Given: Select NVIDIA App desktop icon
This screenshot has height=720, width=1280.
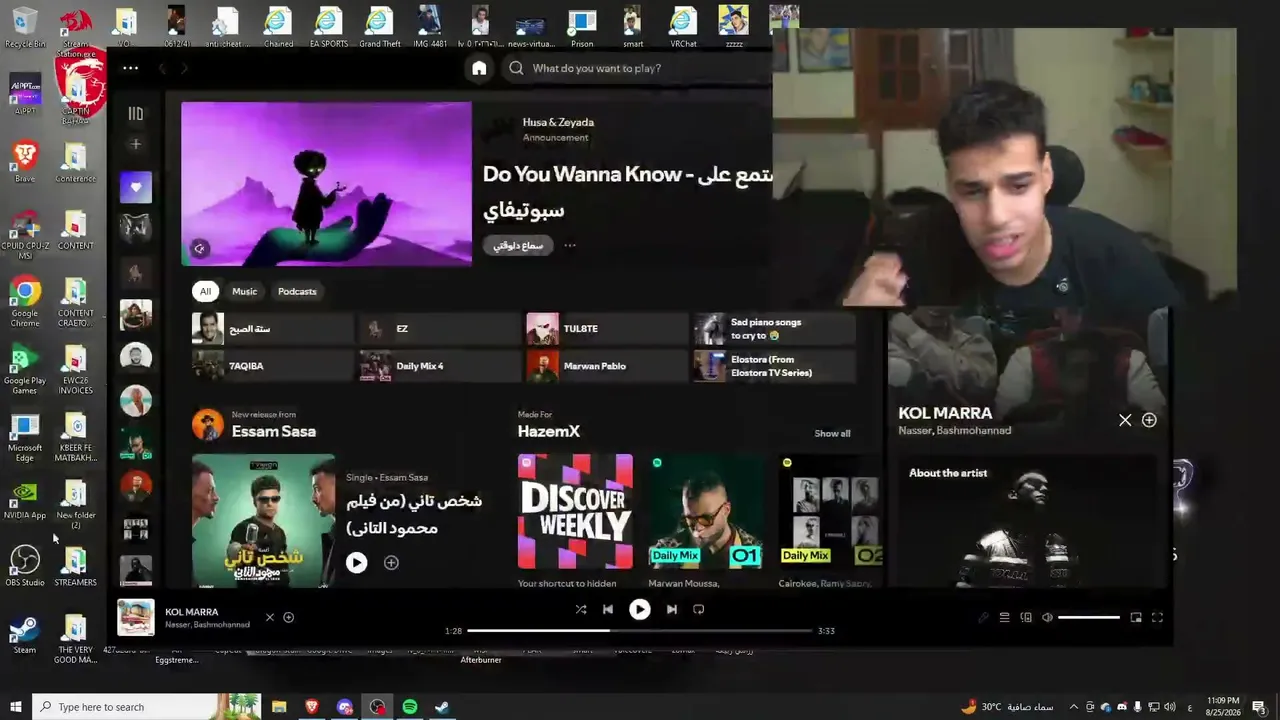Looking at the screenshot, I should pyautogui.click(x=25, y=502).
